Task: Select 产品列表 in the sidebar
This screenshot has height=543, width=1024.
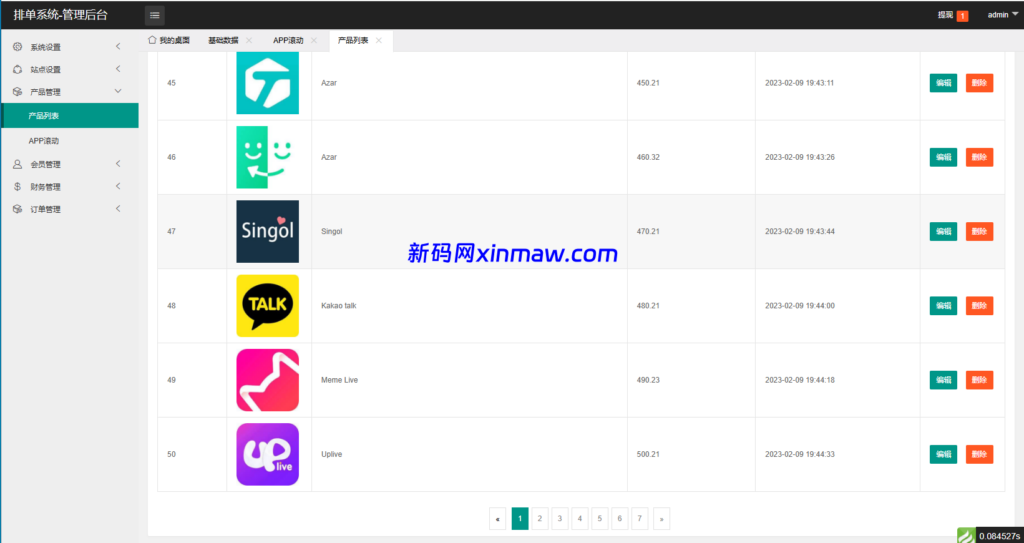Action: coord(69,116)
